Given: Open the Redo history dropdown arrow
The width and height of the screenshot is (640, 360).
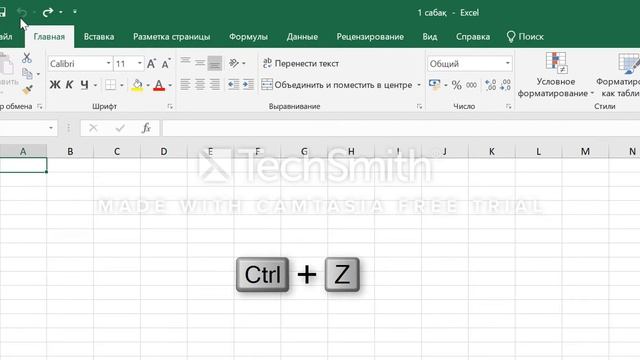Looking at the screenshot, I should tap(60, 12).
